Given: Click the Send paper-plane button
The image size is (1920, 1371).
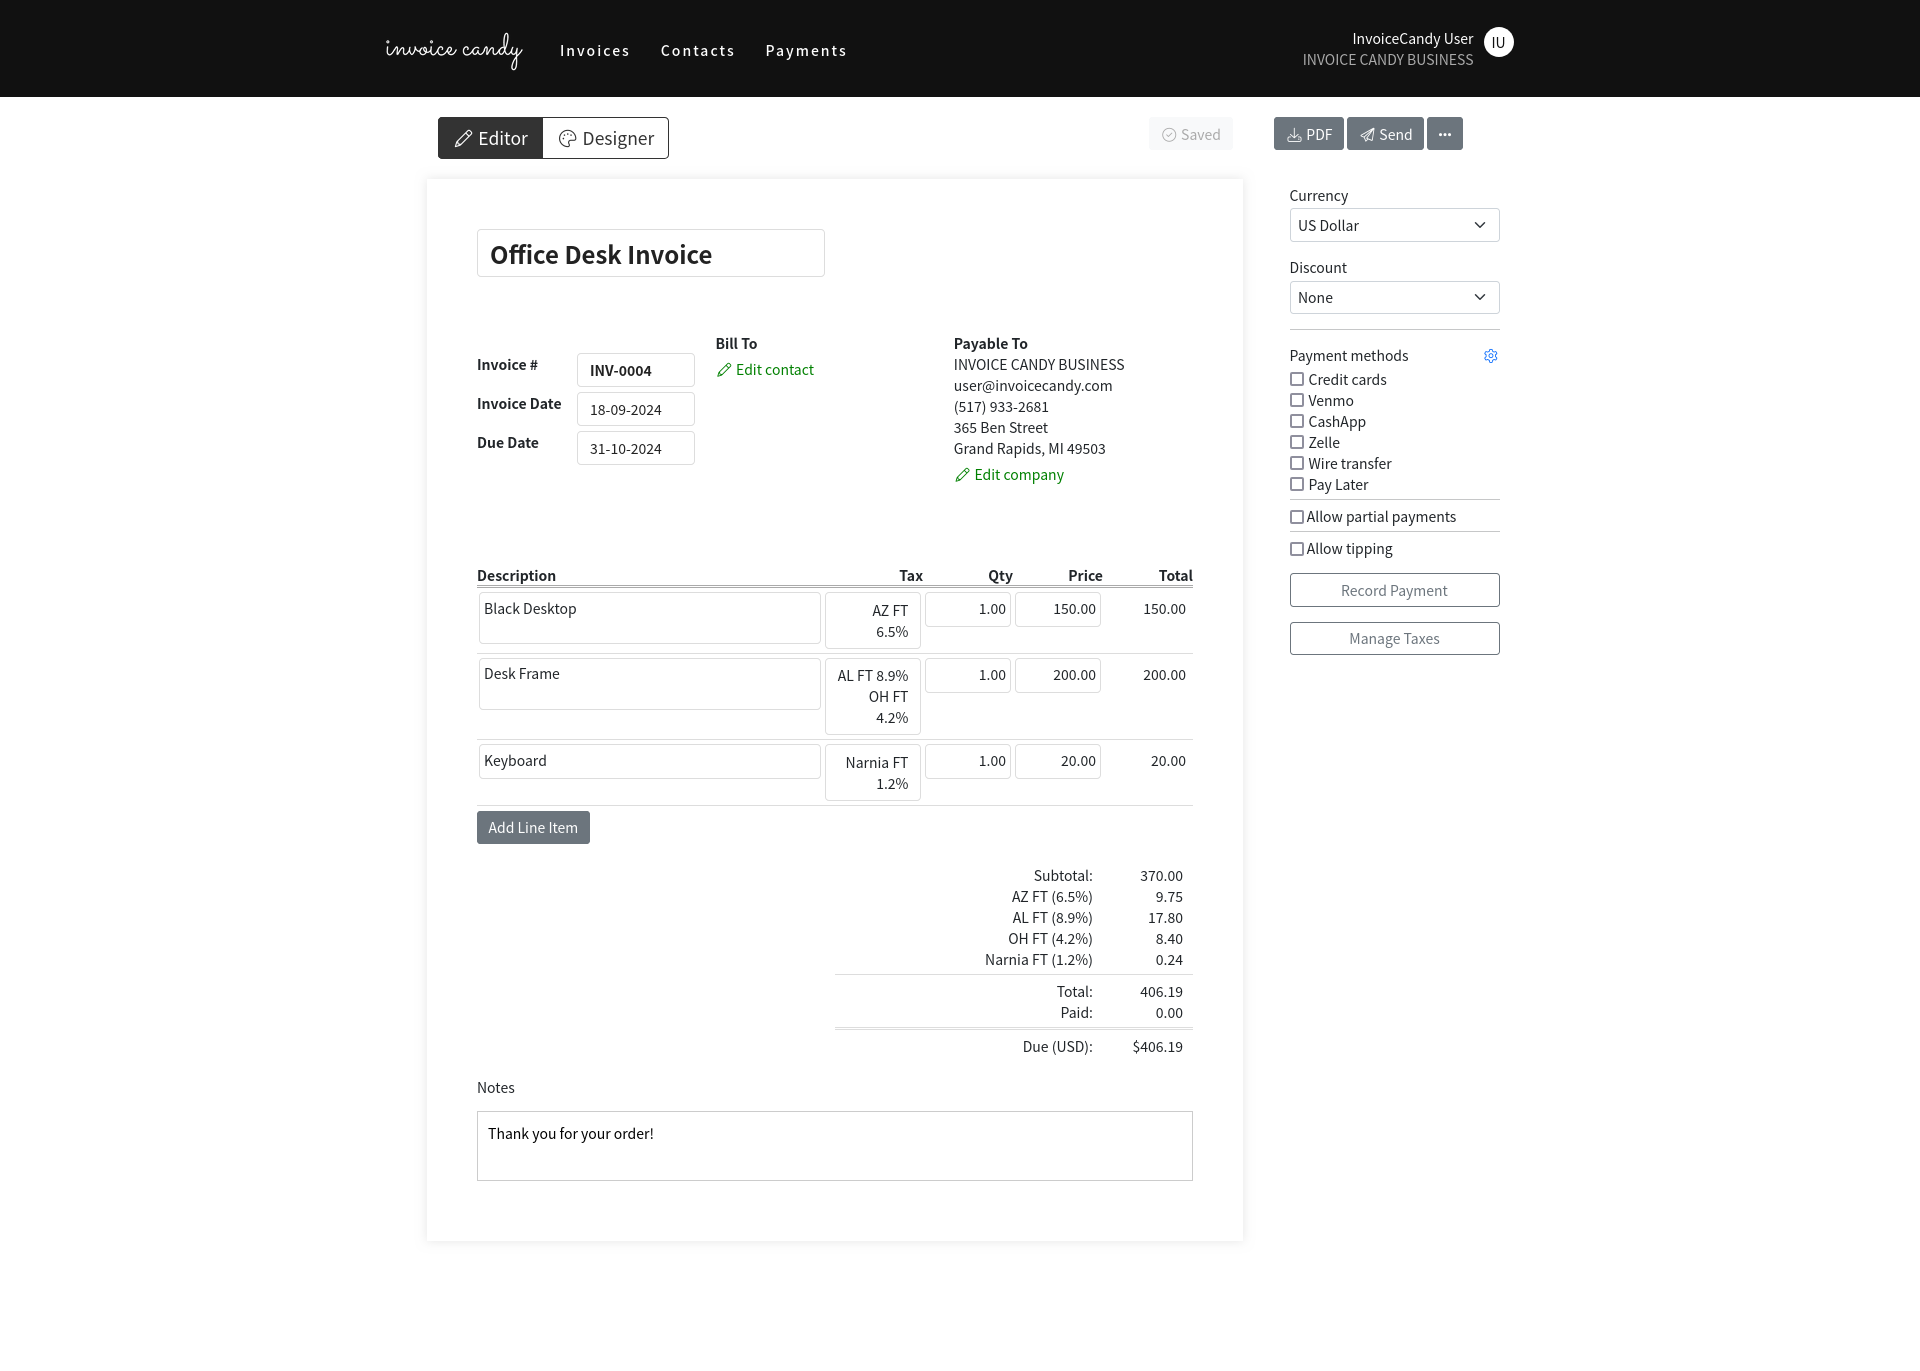Looking at the screenshot, I should click(1385, 134).
